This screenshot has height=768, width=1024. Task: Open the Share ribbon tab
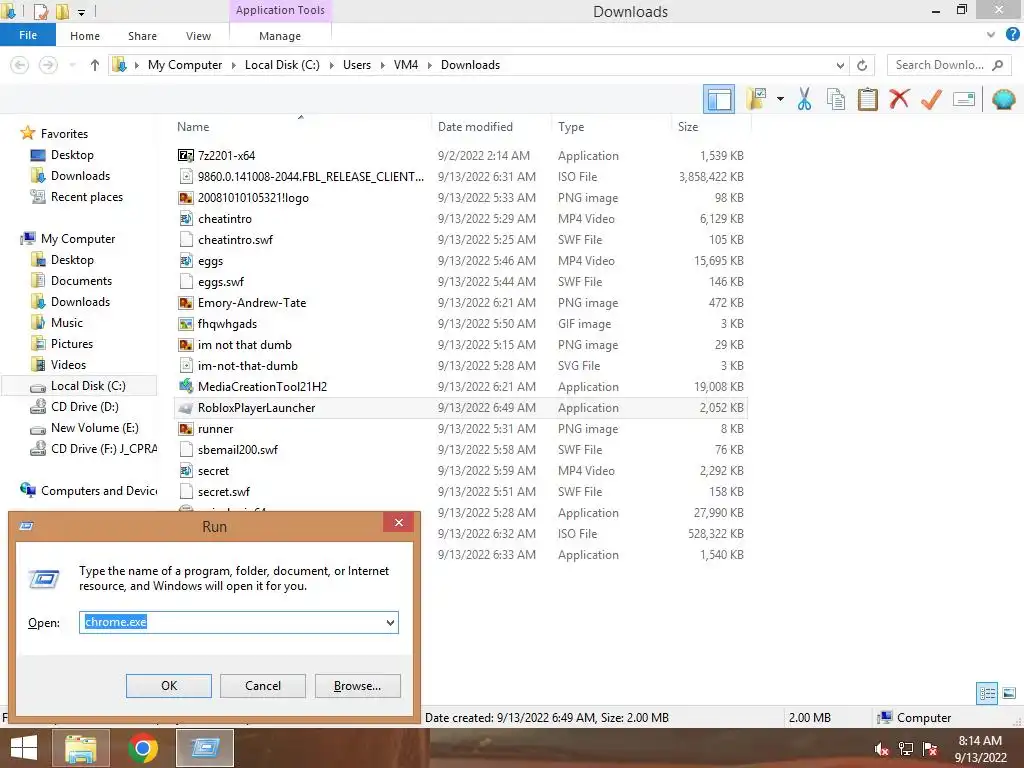pyautogui.click(x=142, y=36)
